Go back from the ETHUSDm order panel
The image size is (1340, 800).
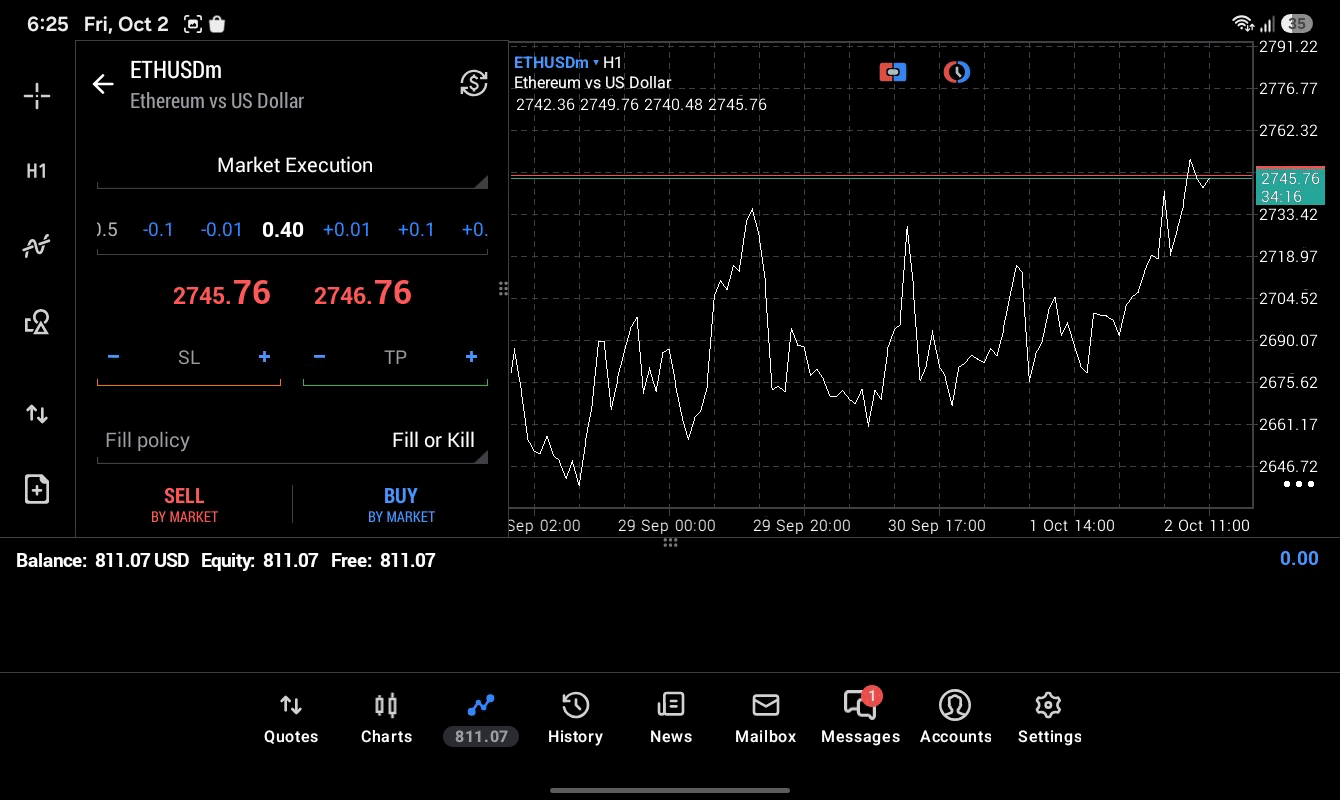click(103, 84)
